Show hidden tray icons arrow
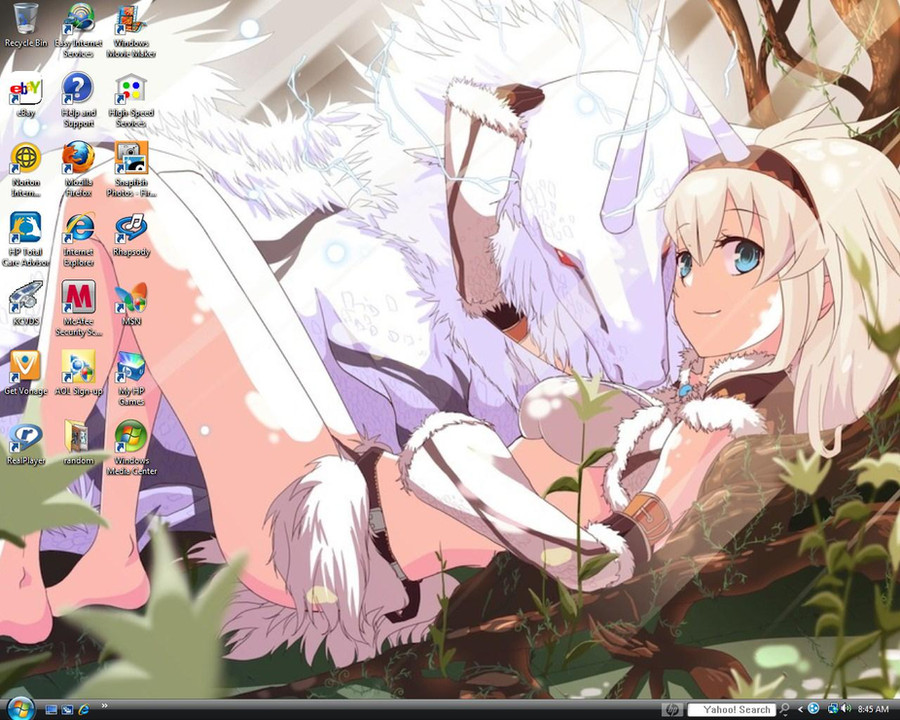Screen dimensions: 900x720 pyautogui.click(x=800, y=710)
